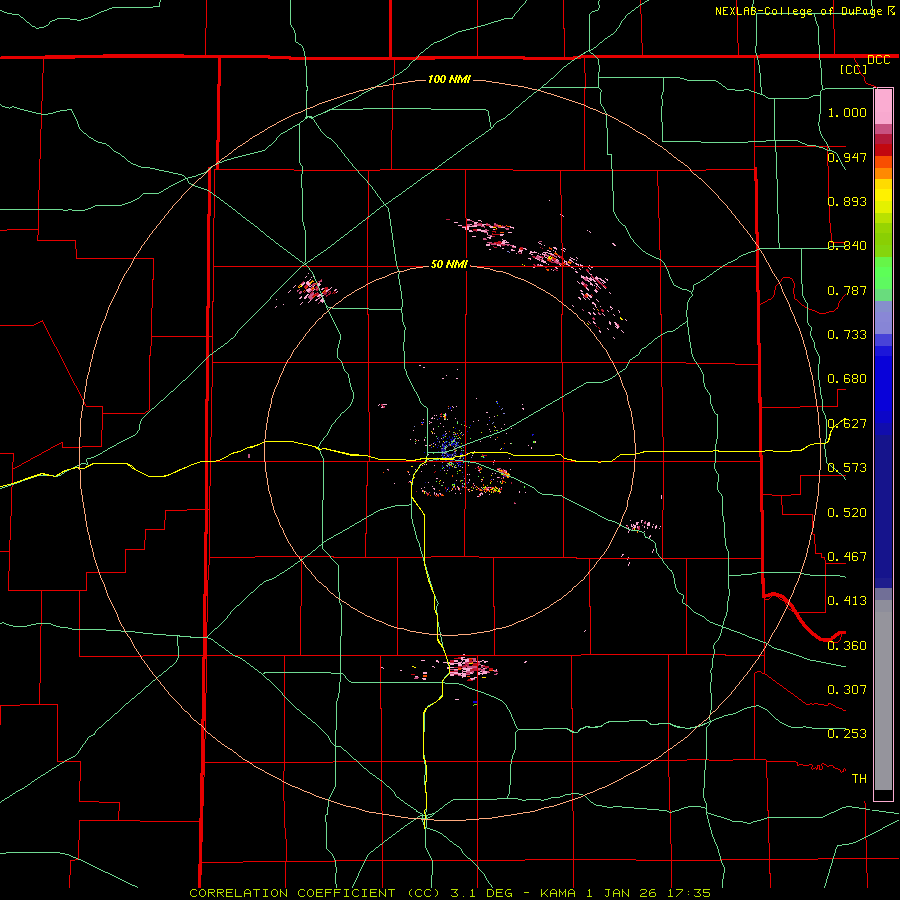Click the TH threshold label in legend
This screenshot has height=900, width=900.
click(859, 778)
